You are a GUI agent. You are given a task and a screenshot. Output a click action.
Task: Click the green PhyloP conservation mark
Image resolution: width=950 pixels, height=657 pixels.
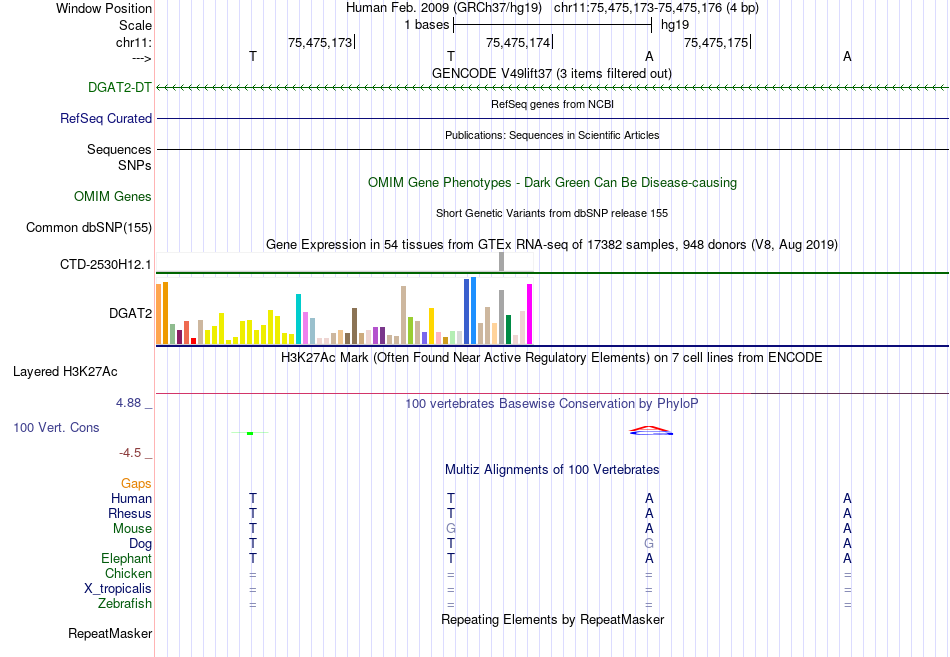pos(250,433)
